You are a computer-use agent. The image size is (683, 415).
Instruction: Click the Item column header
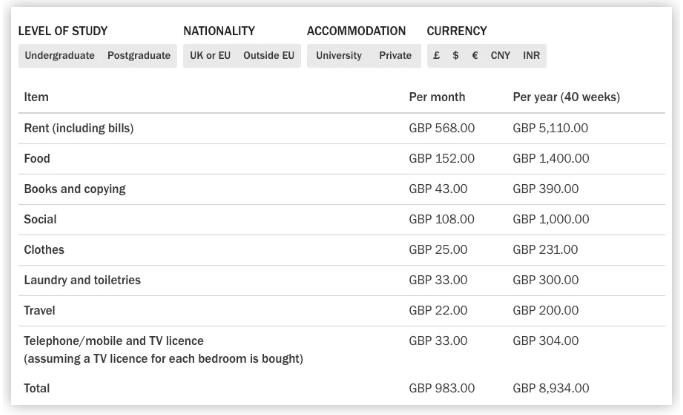(36, 97)
